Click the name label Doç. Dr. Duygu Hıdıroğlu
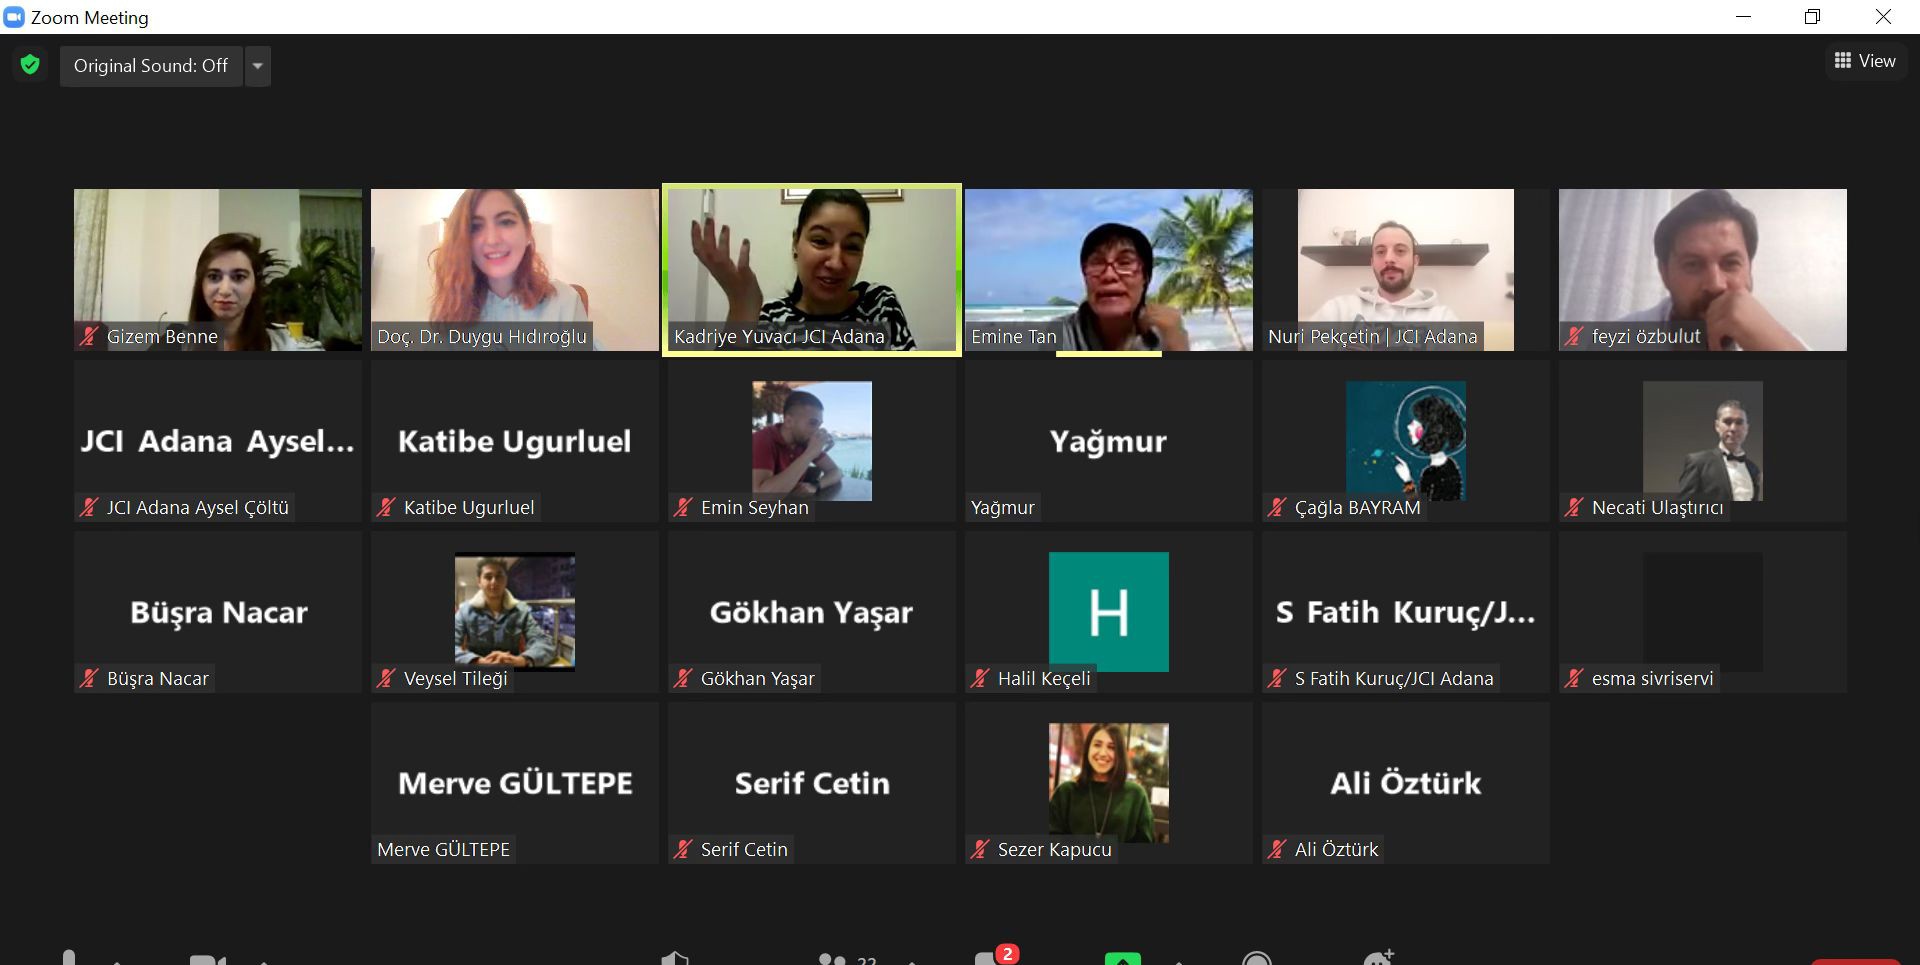 pyautogui.click(x=482, y=337)
